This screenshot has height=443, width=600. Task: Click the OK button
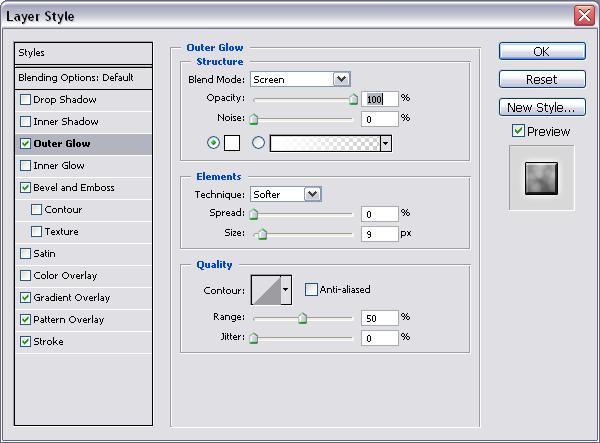tap(542, 51)
